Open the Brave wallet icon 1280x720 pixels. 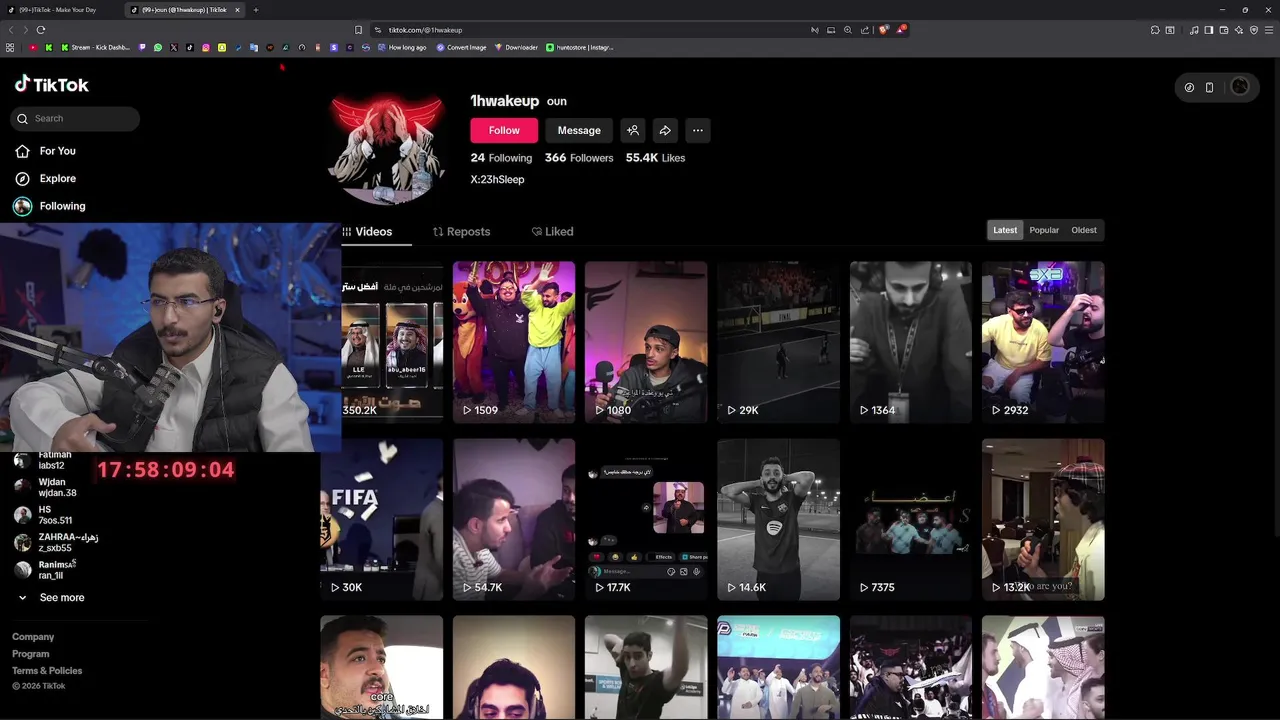tap(1224, 30)
